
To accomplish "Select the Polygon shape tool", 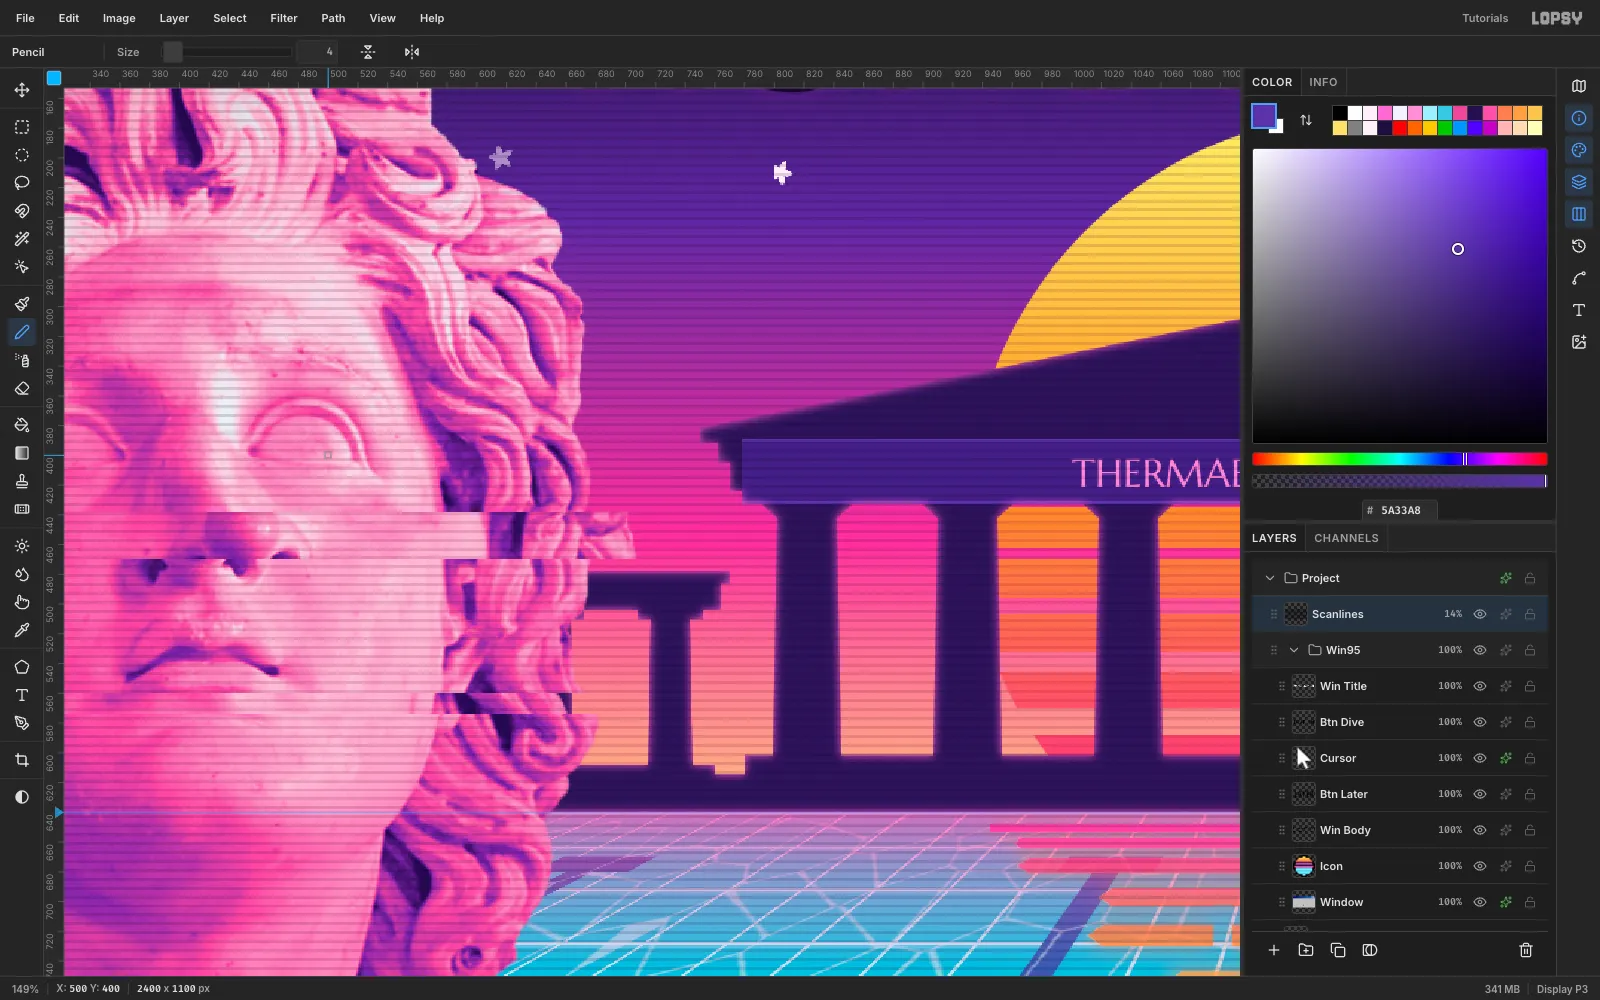I will (21, 667).
